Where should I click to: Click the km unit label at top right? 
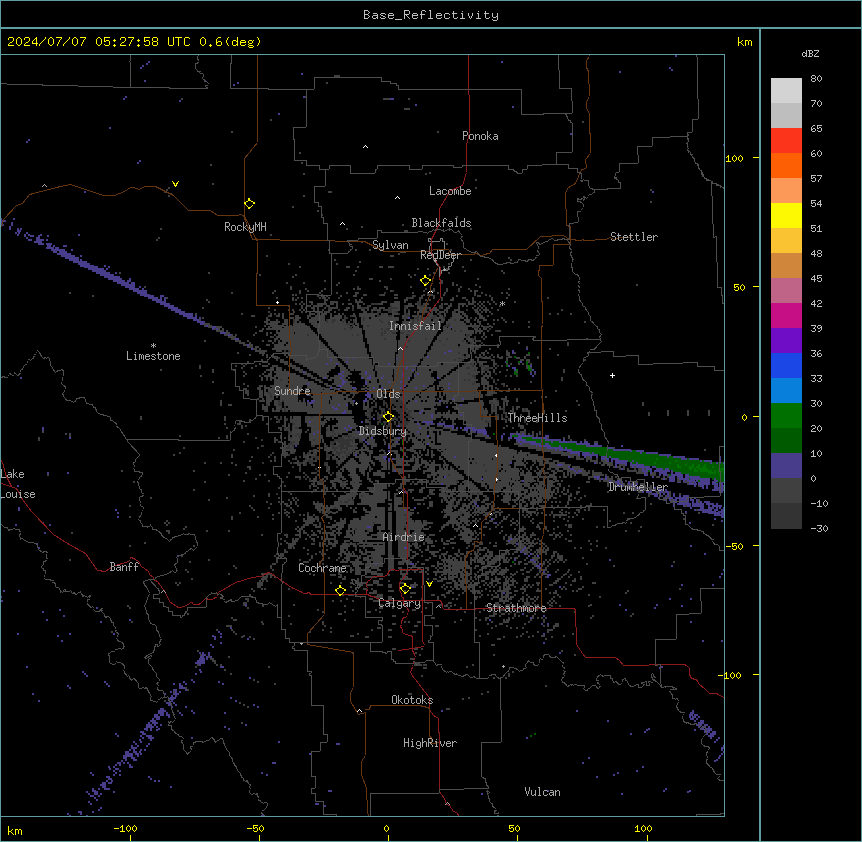pyautogui.click(x=745, y=42)
